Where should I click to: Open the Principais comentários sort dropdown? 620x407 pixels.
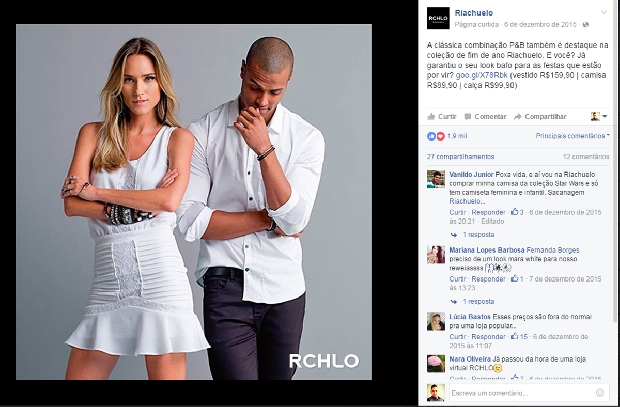[573, 136]
